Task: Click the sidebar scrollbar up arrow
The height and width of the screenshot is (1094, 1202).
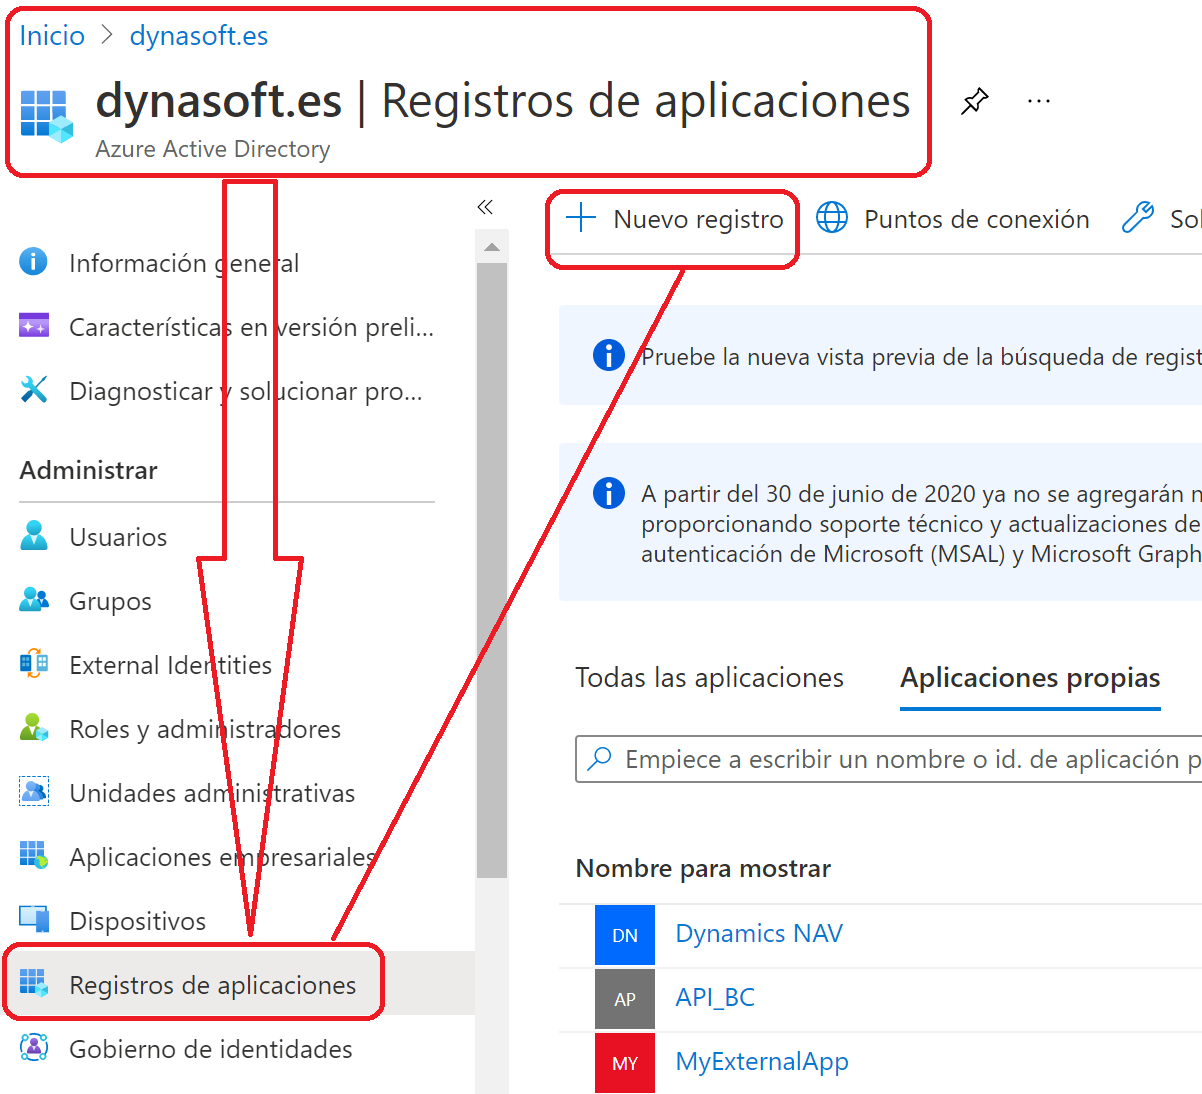Action: click(491, 246)
